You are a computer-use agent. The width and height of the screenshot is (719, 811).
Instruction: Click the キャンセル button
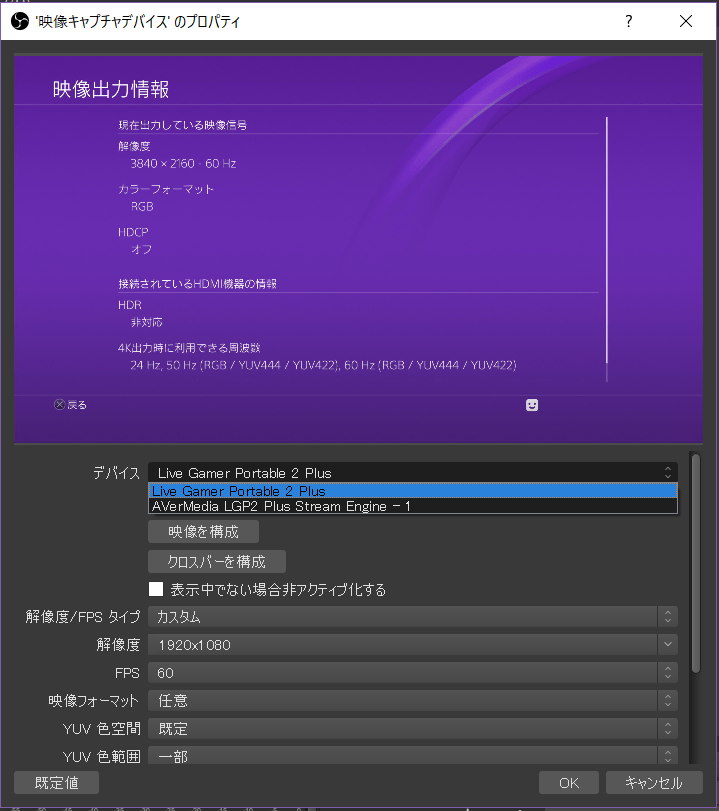pos(654,783)
